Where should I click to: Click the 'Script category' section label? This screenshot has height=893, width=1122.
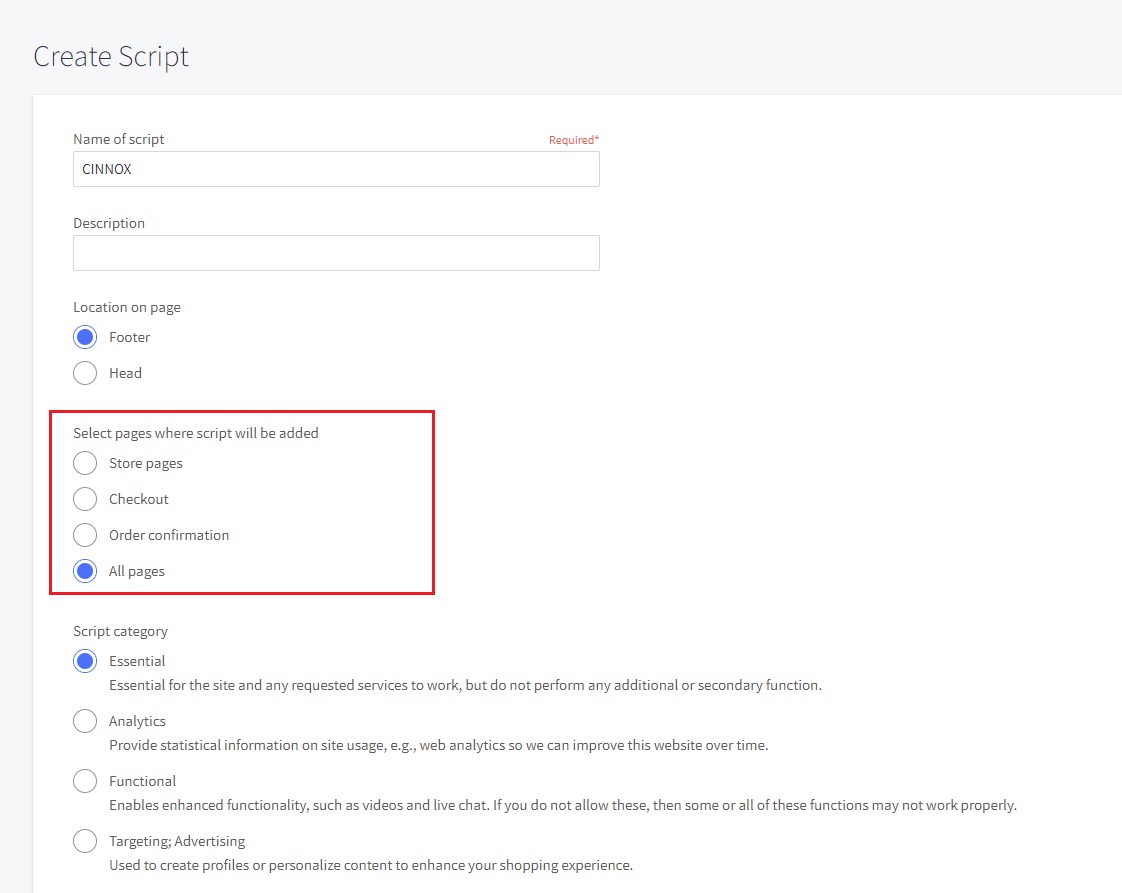pyautogui.click(x=120, y=631)
